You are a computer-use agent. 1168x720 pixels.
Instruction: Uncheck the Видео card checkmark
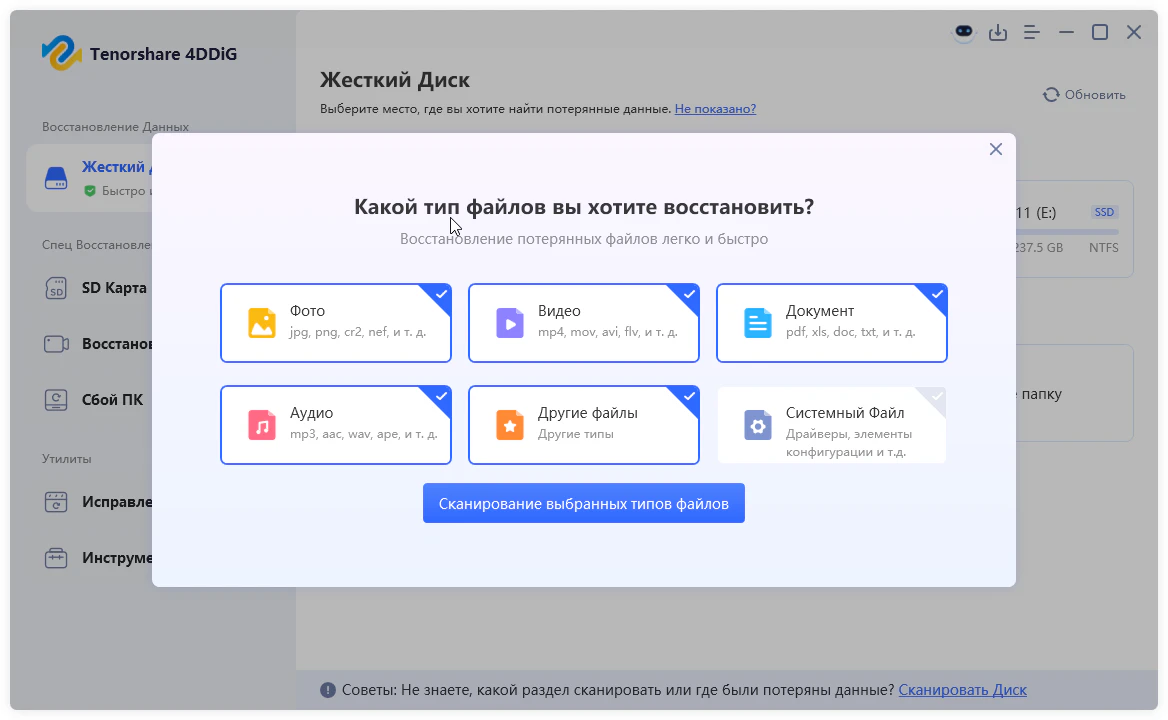coord(688,294)
